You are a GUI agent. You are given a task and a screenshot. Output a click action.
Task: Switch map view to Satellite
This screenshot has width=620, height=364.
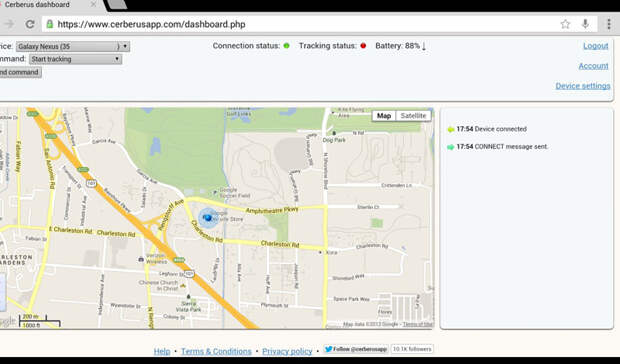(413, 116)
